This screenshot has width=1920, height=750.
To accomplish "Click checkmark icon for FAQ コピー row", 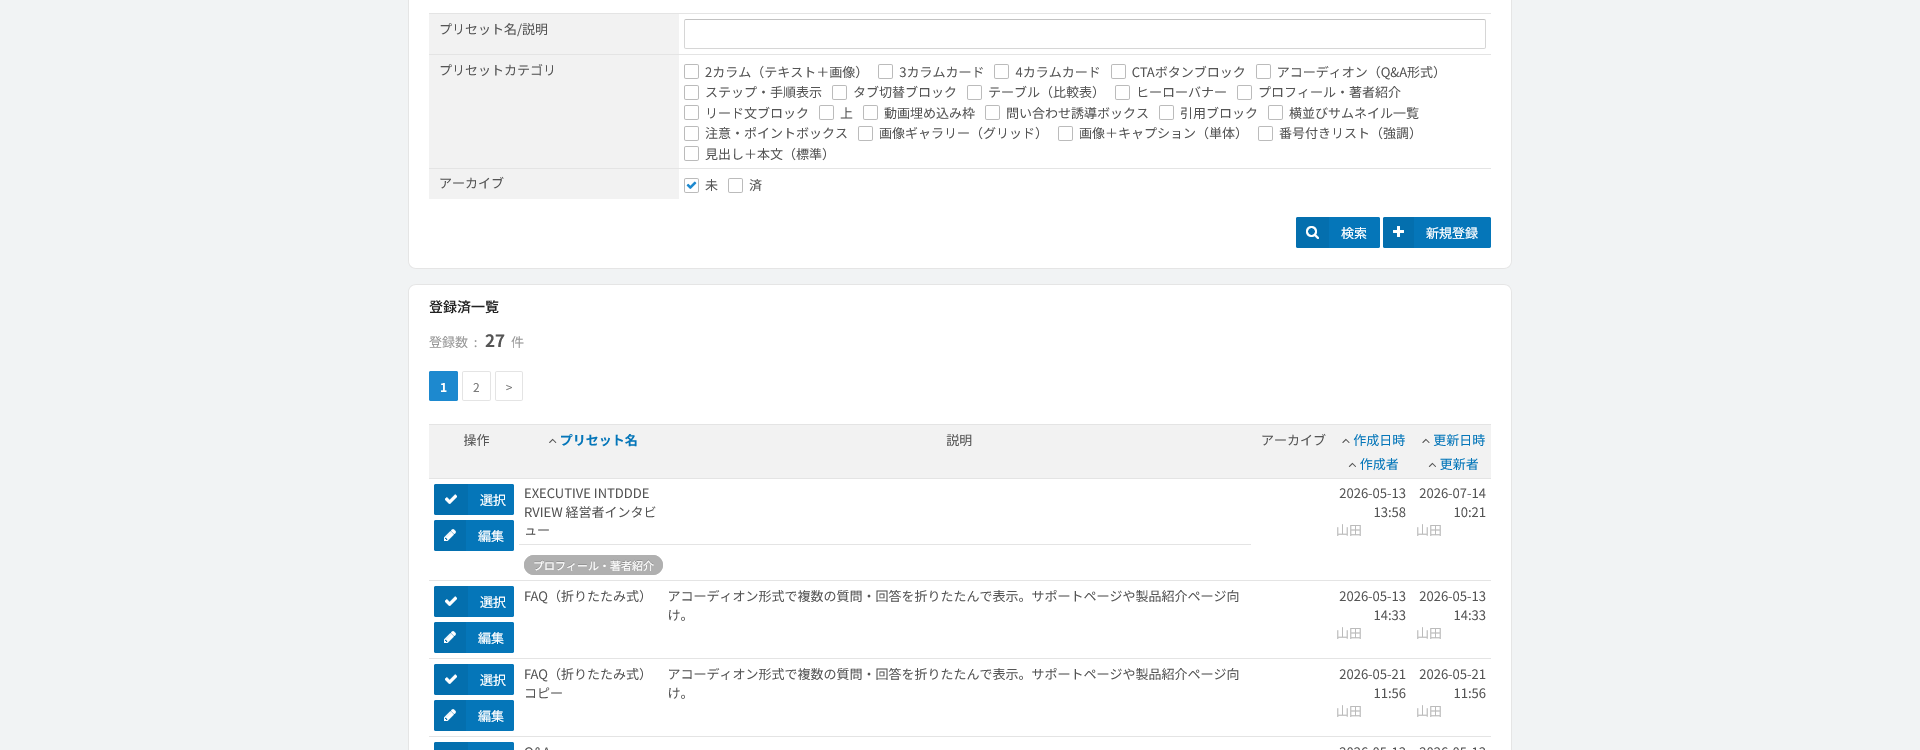I will 451,679.
